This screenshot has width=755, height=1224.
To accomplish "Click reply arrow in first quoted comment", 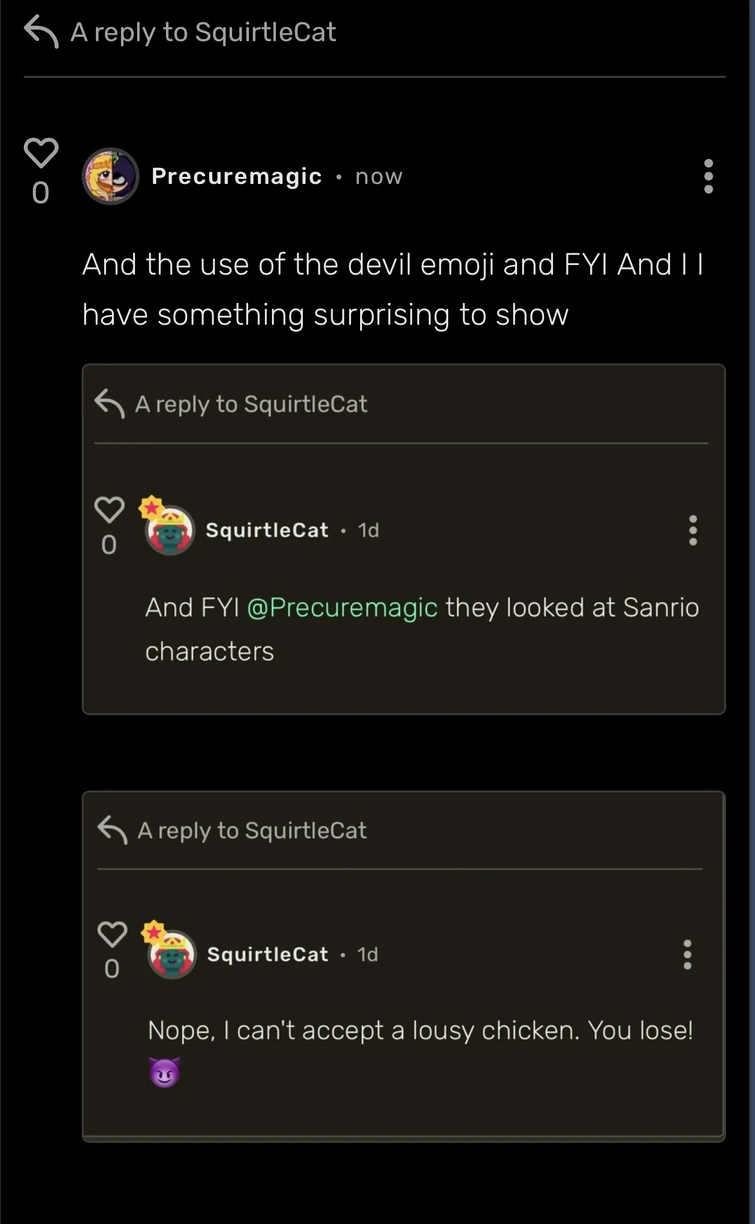I will click(x=109, y=404).
